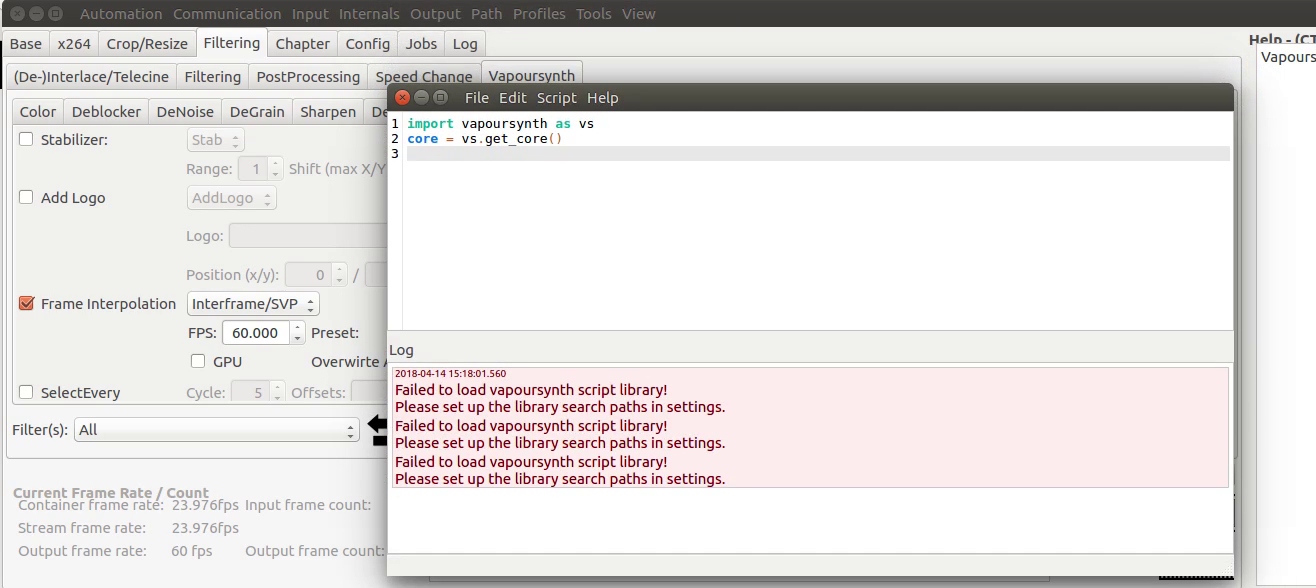Viewport: 1316px width, 588px height.
Task: Close the Vapoursynth script editor window
Action: point(402,98)
